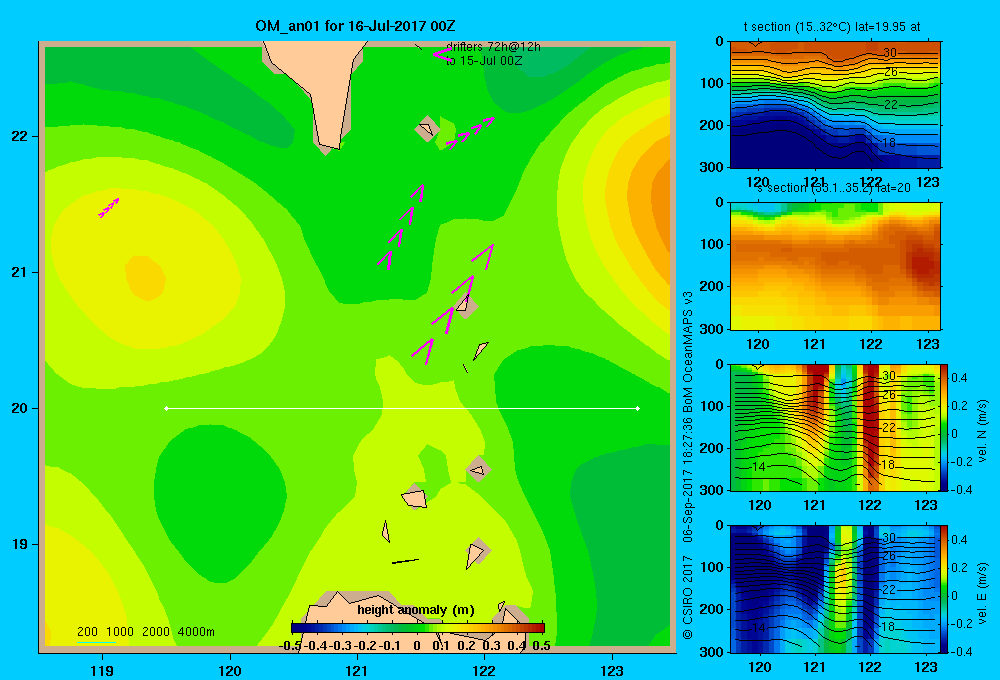This screenshot has height=680, width=1000.
Task: Open the eastward velocity section plot
Action: pyautogui.click(x=835, y=589)
